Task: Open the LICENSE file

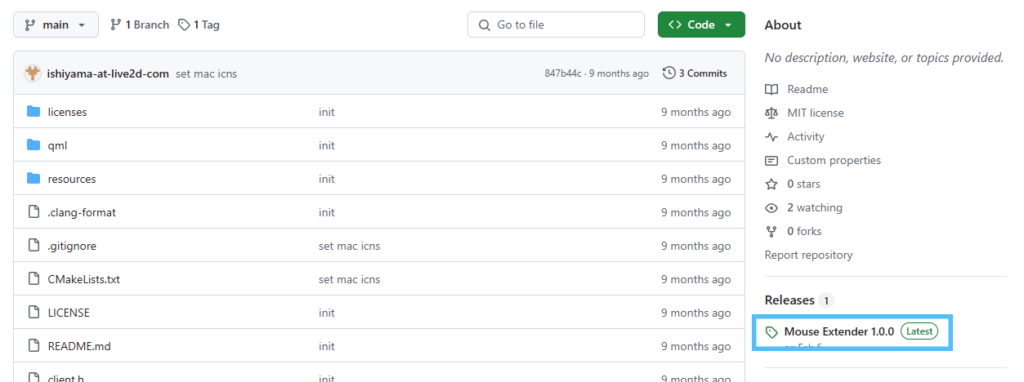Action: coord(69,313)
